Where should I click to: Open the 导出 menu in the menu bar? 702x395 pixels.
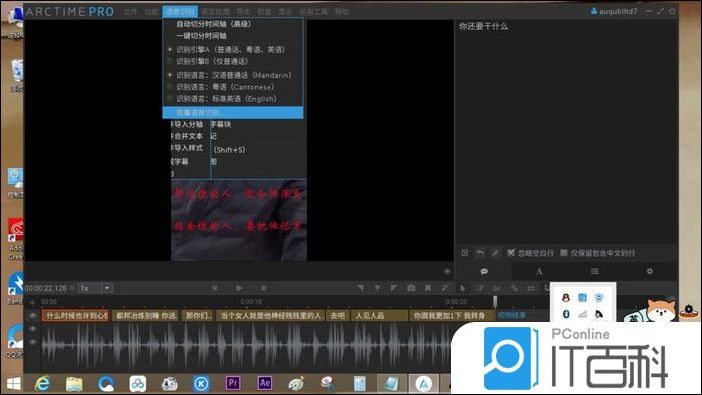[x=243, y=12]
